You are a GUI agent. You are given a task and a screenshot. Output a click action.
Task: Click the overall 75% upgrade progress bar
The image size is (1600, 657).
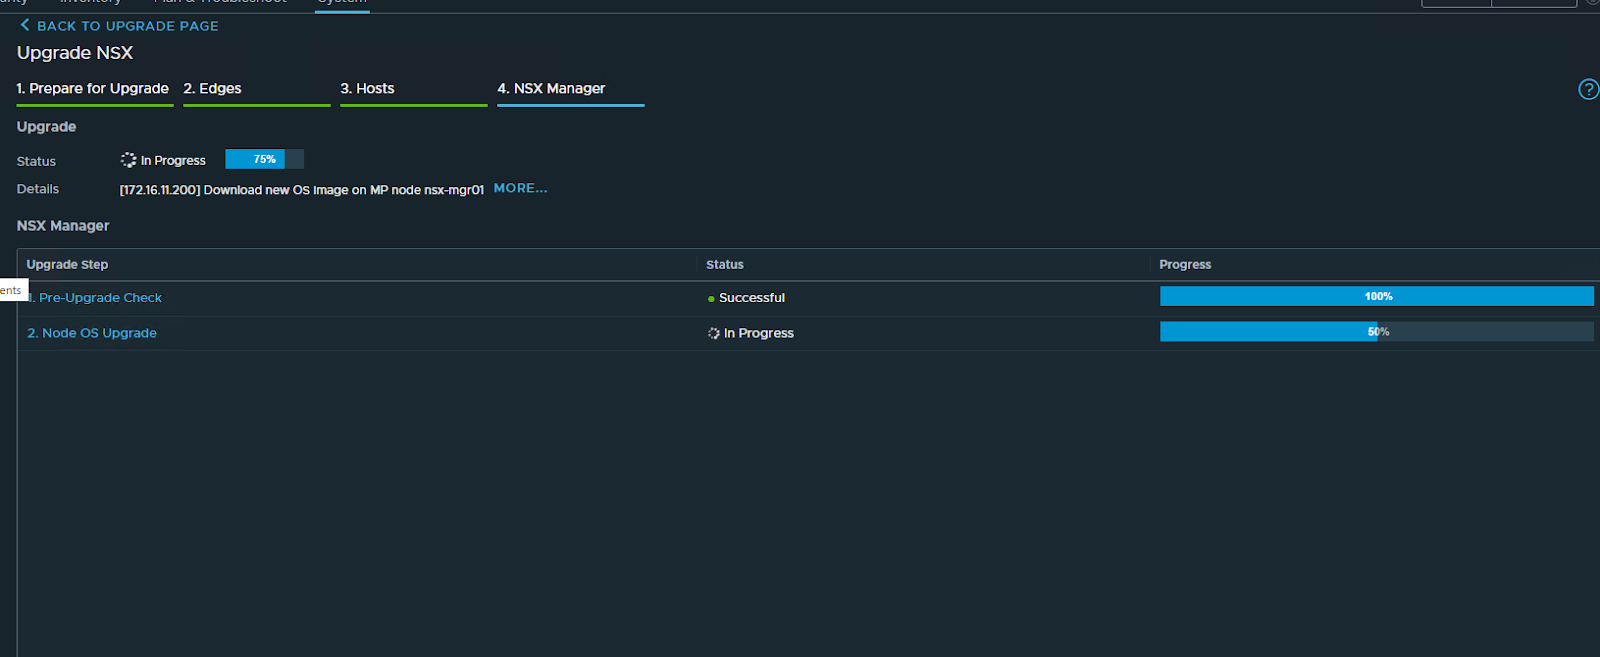(x=264, y=159)
